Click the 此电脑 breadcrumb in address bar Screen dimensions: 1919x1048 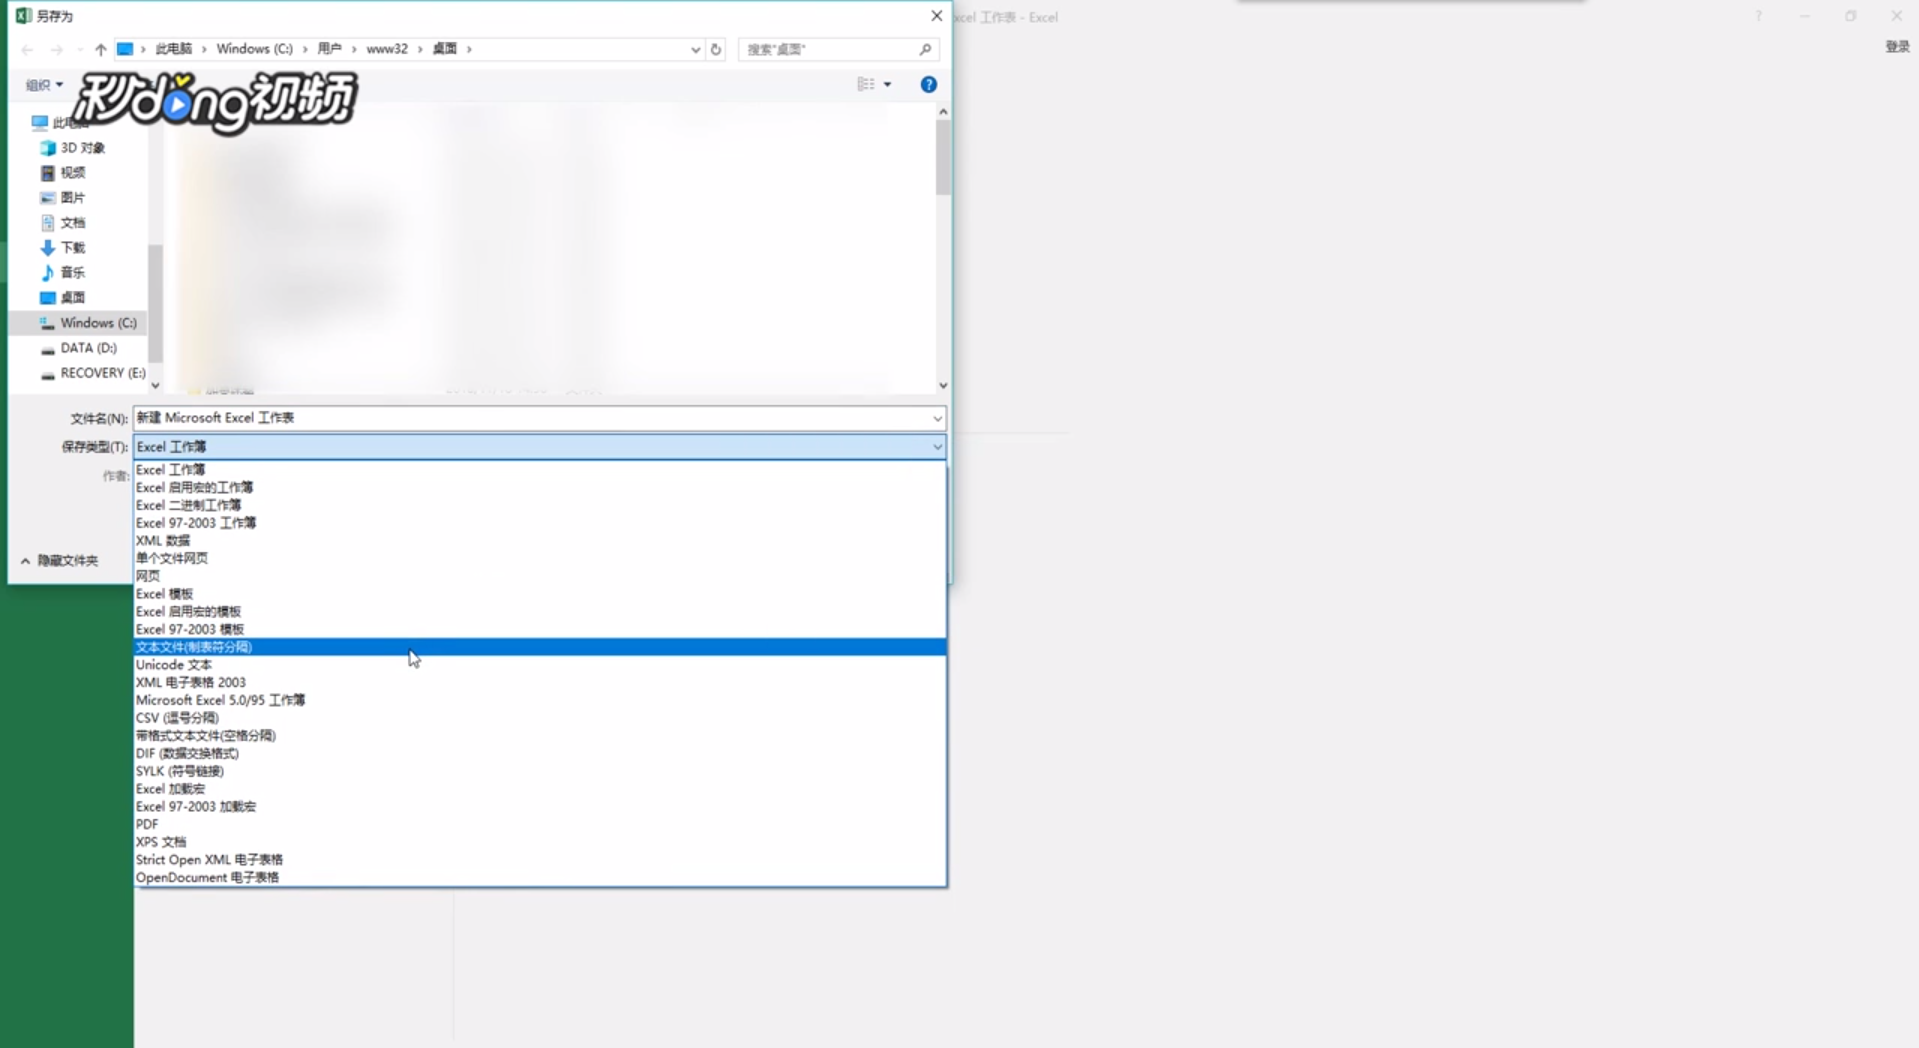173,49
